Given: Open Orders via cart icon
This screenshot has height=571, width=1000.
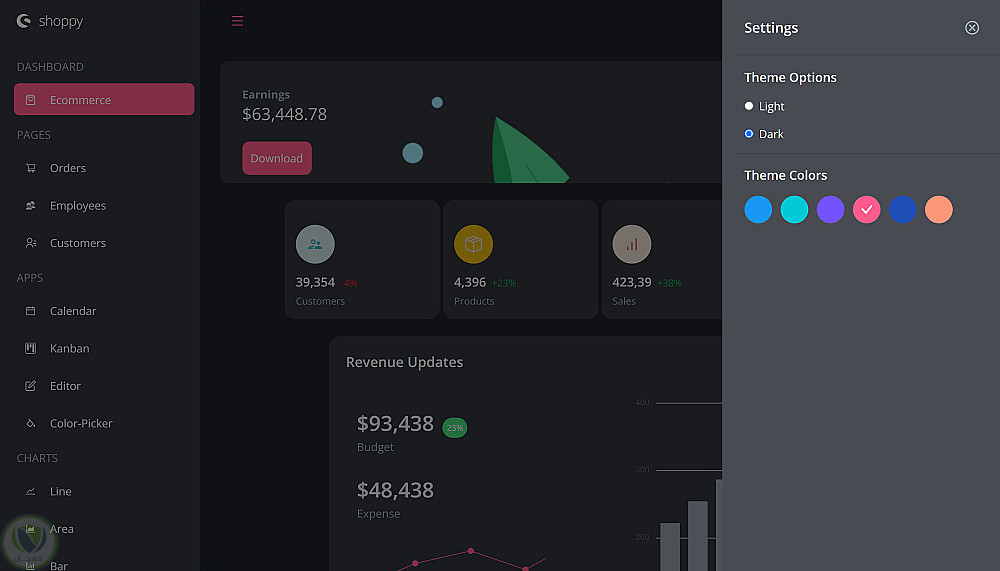Looking at the screenshot, I should [31, 168].
